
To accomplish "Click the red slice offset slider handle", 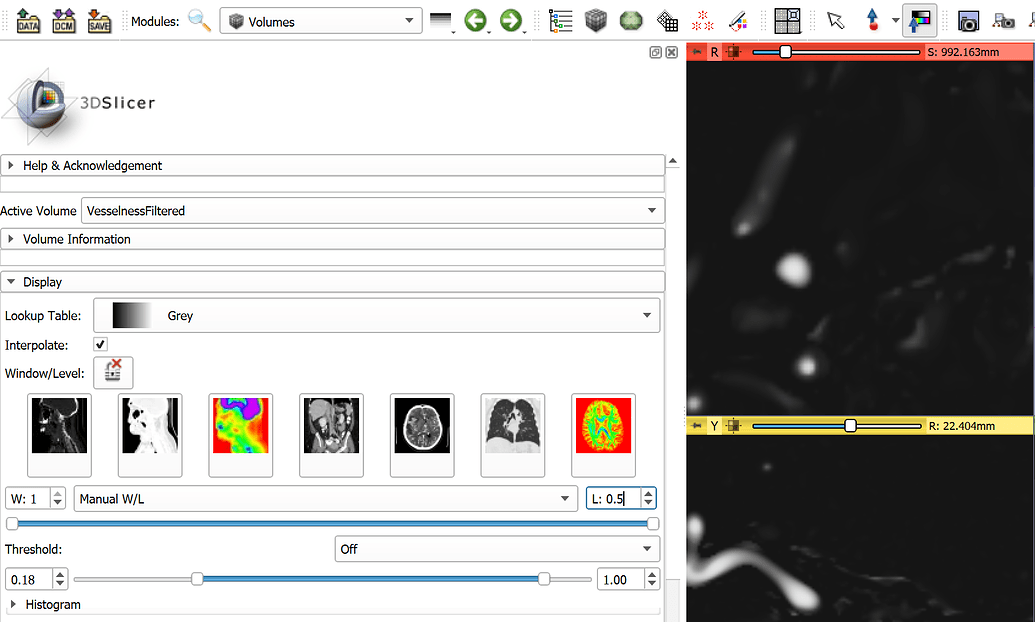I will click(x=785, y=51).
